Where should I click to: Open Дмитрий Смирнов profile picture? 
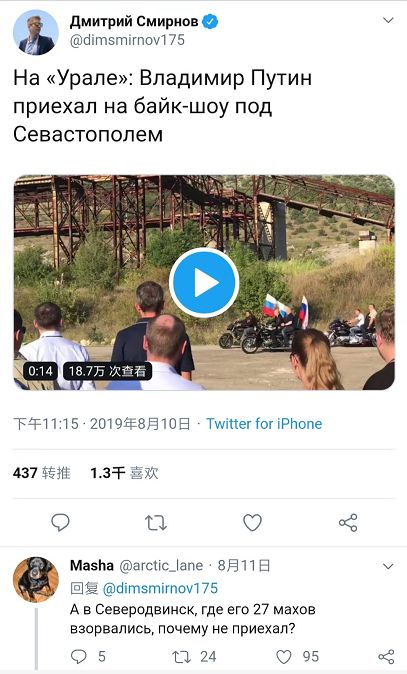pos(35,32)
